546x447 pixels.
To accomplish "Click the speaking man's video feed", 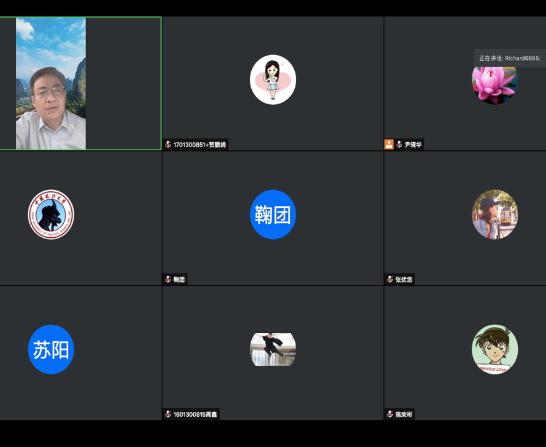I will pos(51,84).
